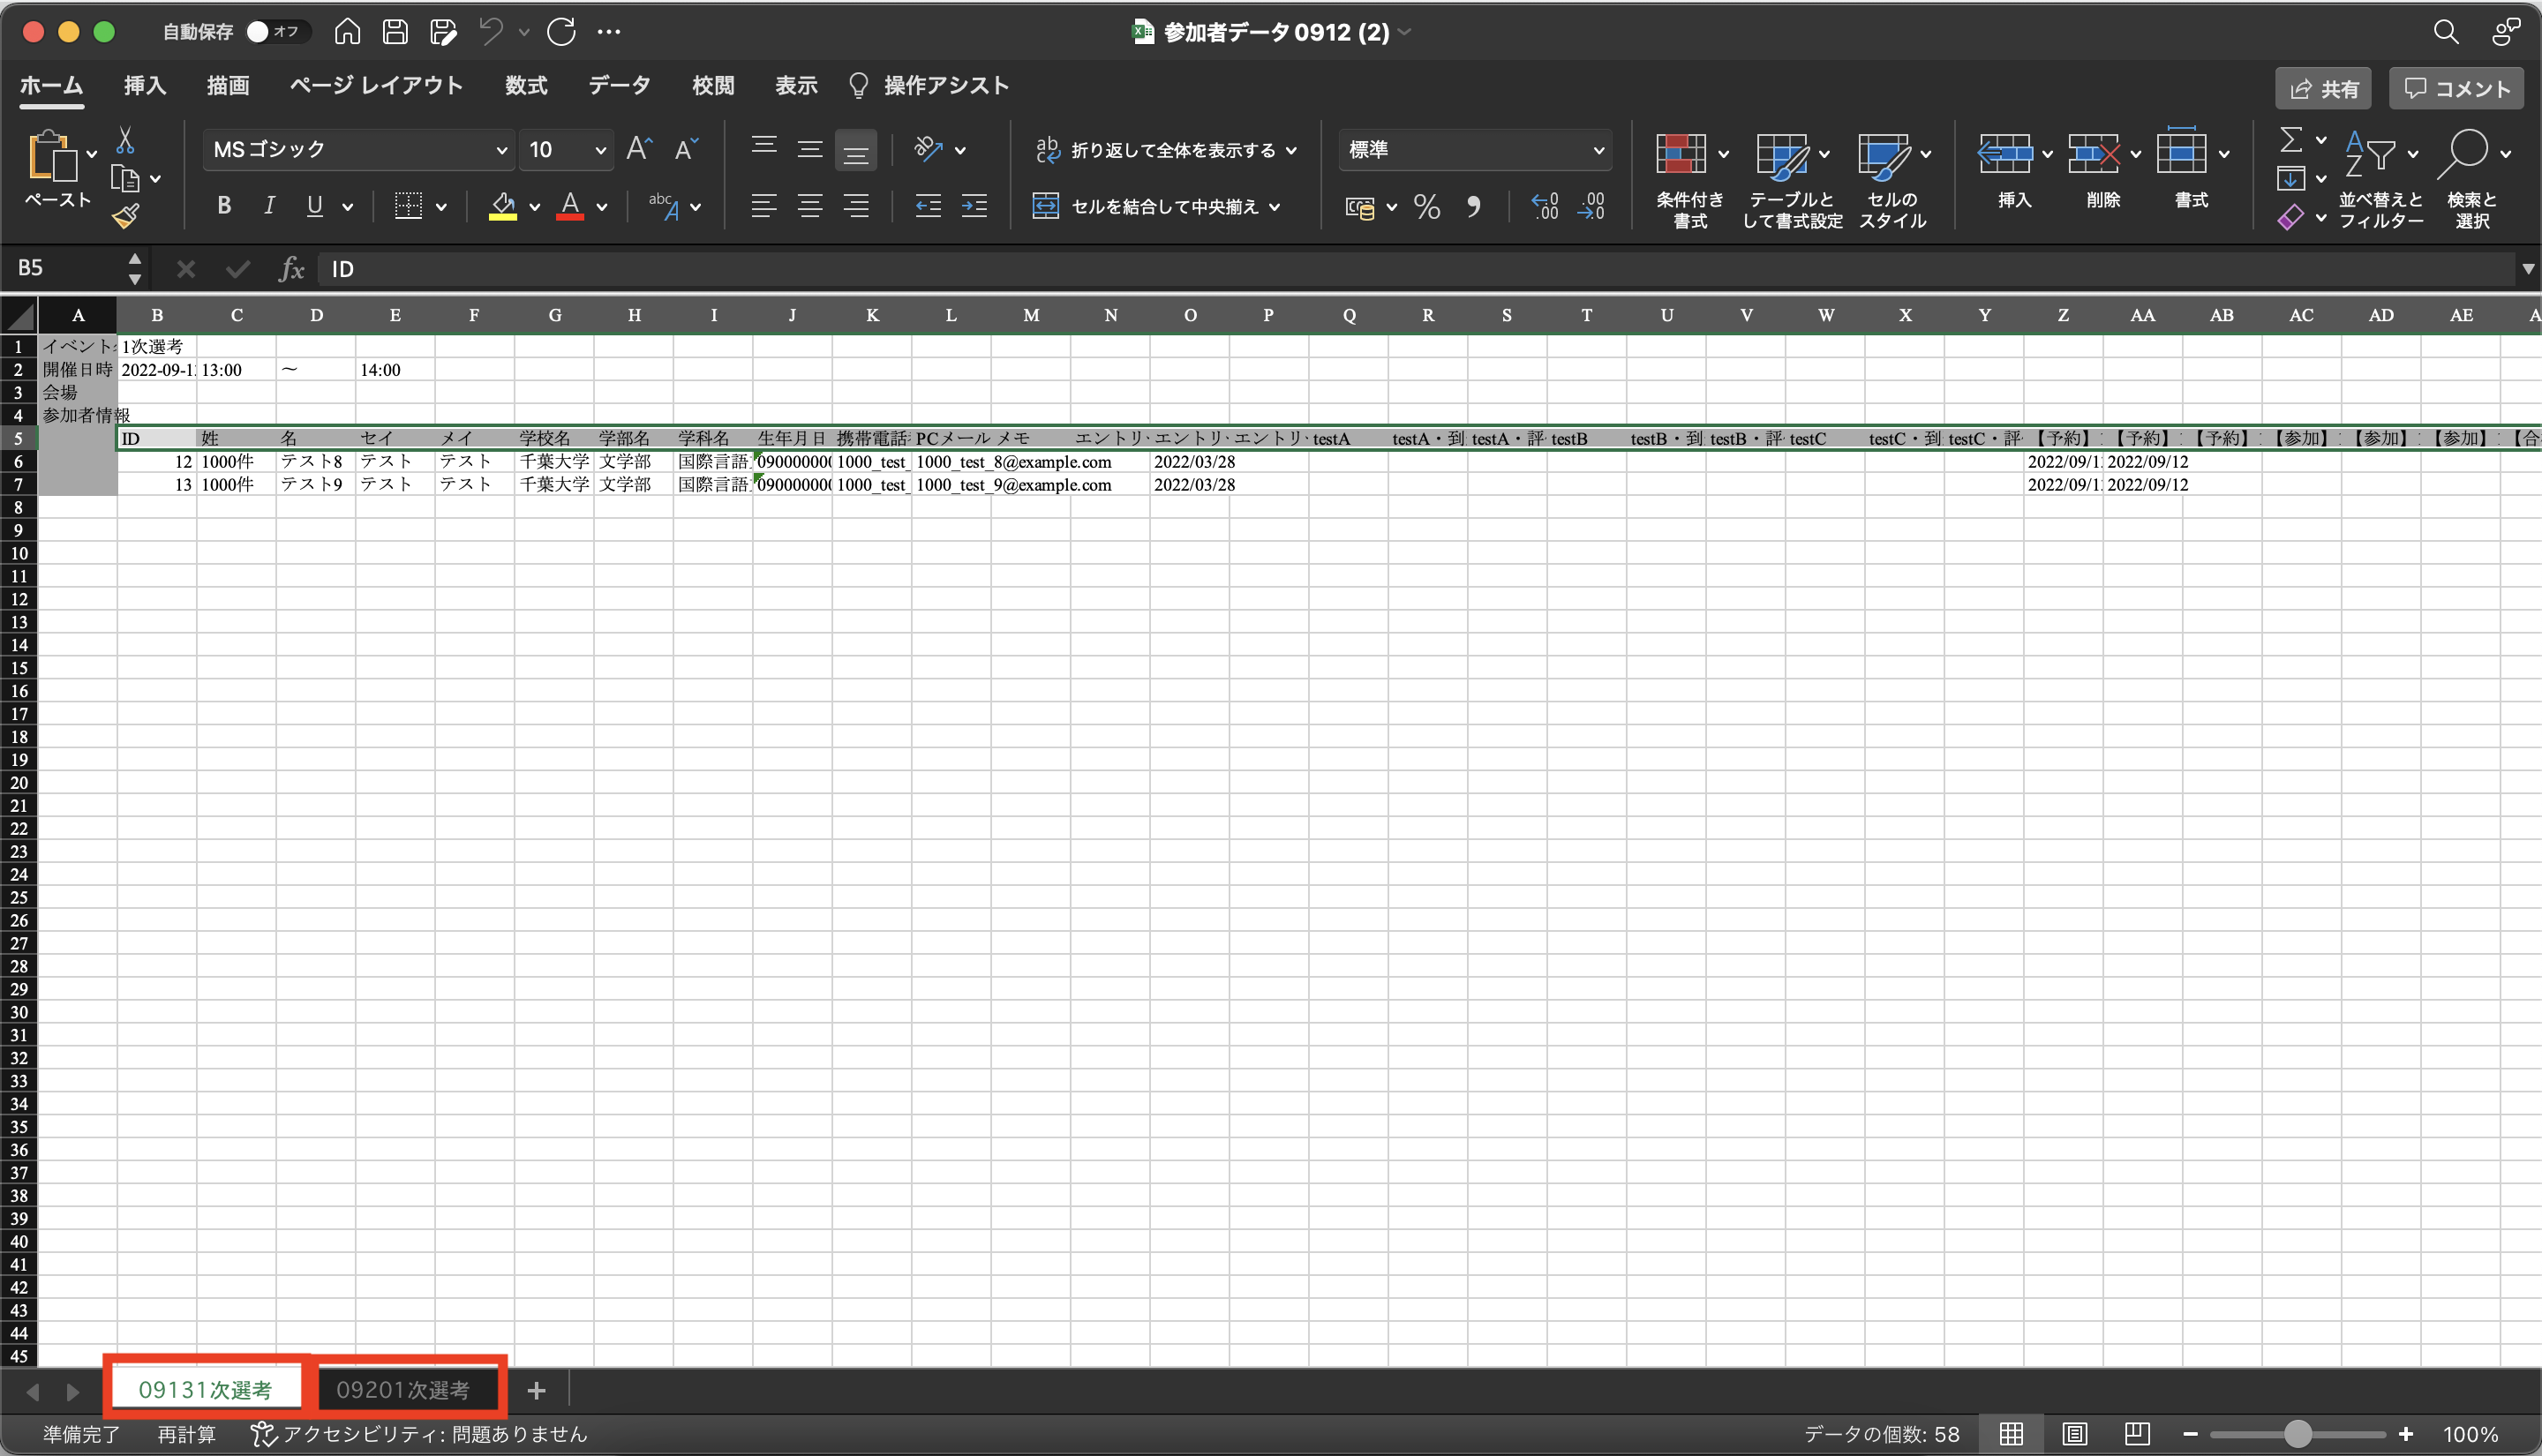Click the 共有 share button
The width and height of the screenshot is (2542, 1456).
(2323, 89)
